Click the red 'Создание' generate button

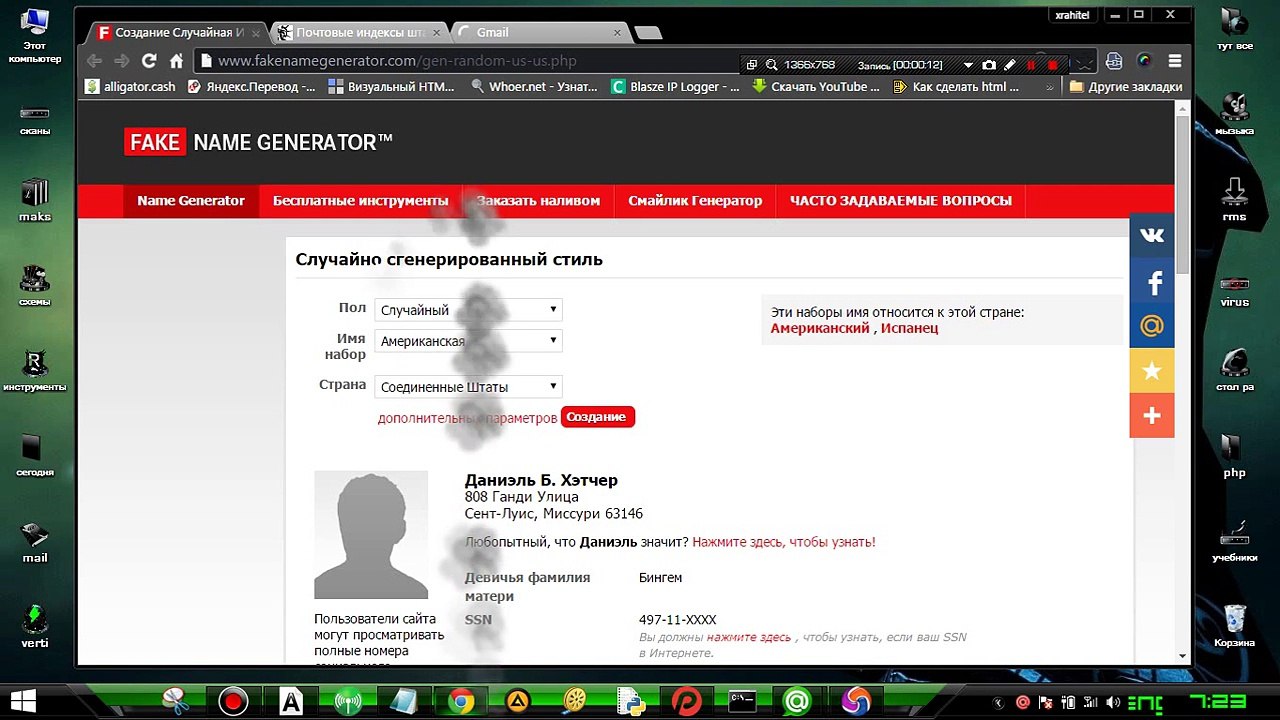point(597,417)
